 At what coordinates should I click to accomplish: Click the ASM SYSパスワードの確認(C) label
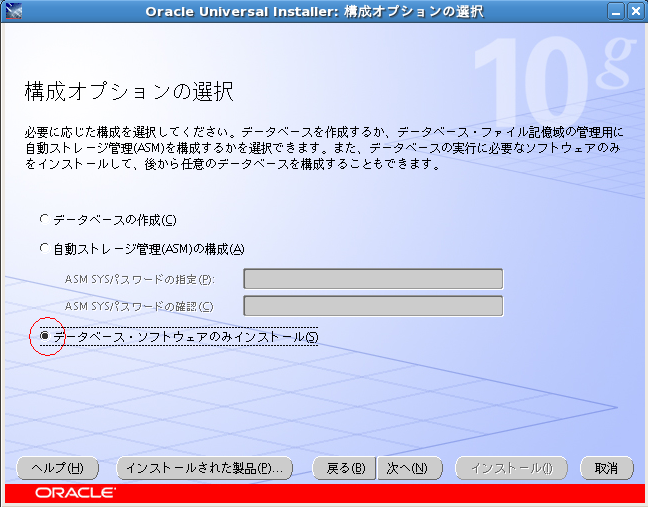pyautogui.click(x=139, y=307)
